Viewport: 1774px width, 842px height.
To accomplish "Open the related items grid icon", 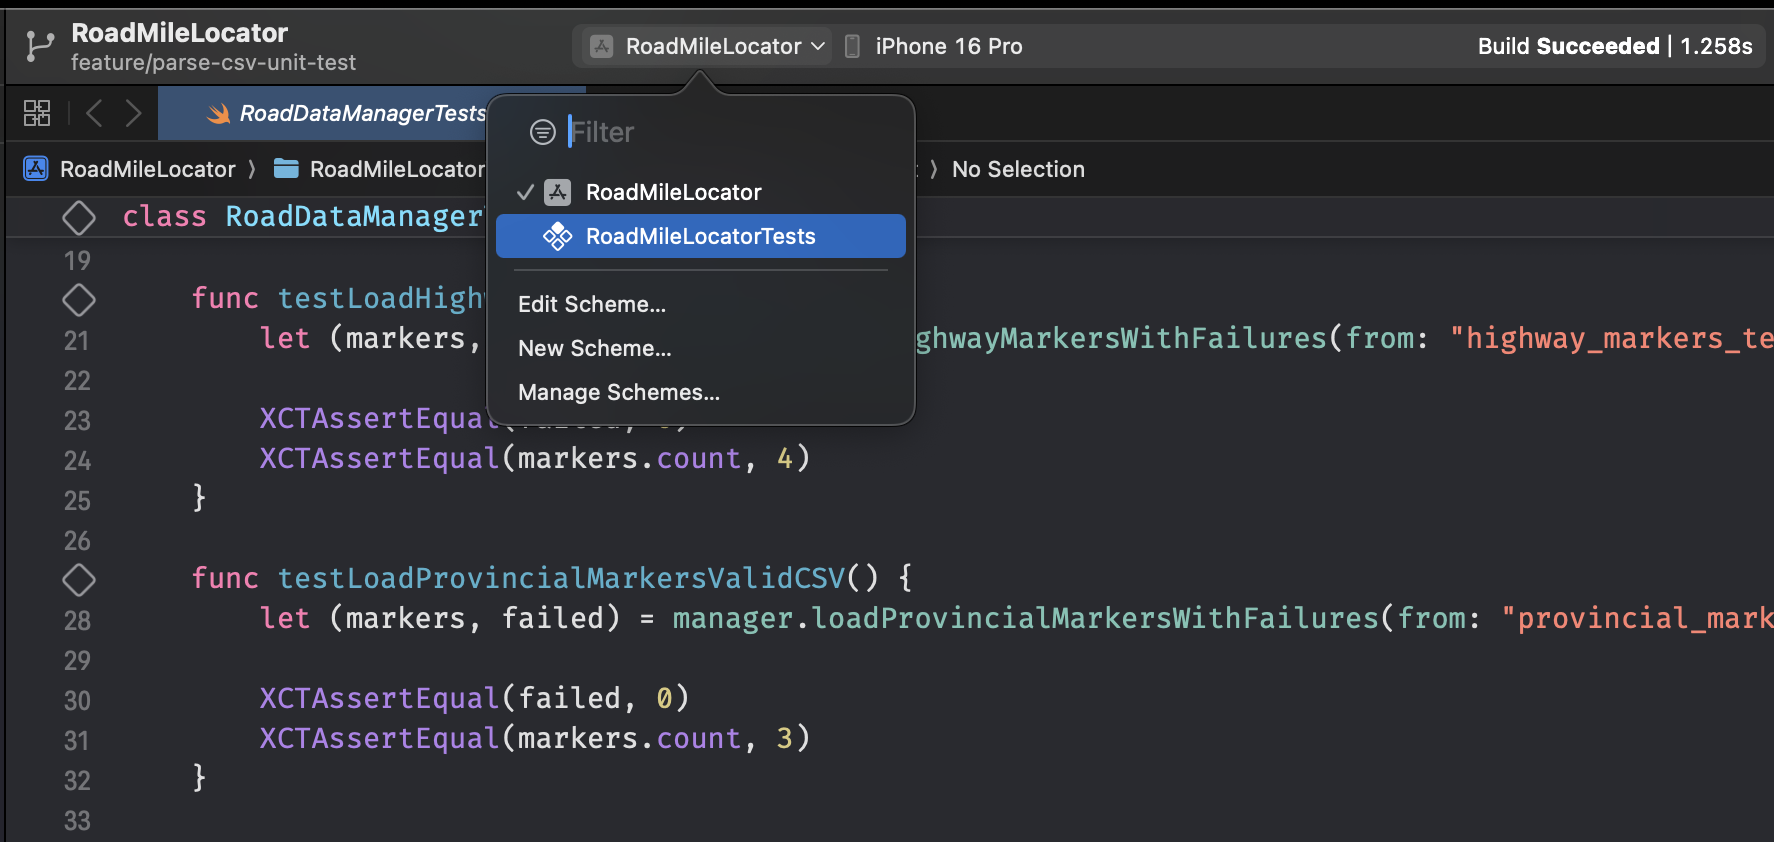I will pos(37,113).
